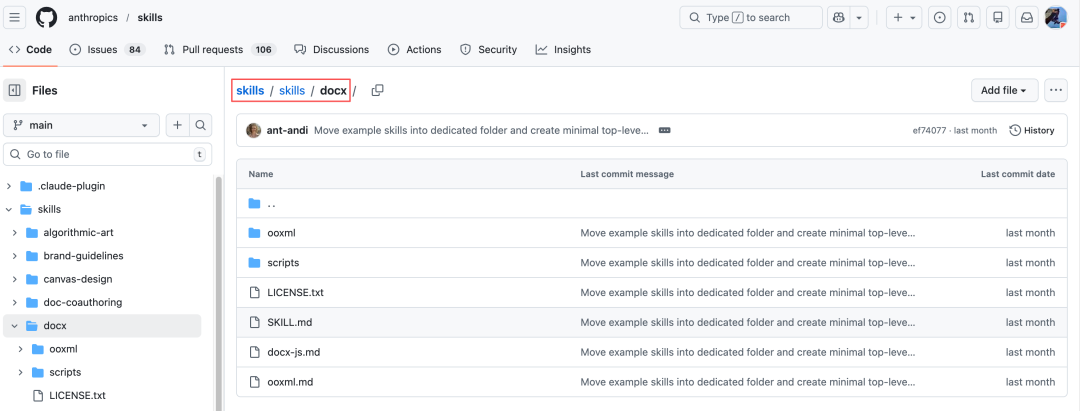Image resolution: width=1080 pixels, height=411 pixels.
Task: Open SKILL.md in file list
Action: point(290,322)
